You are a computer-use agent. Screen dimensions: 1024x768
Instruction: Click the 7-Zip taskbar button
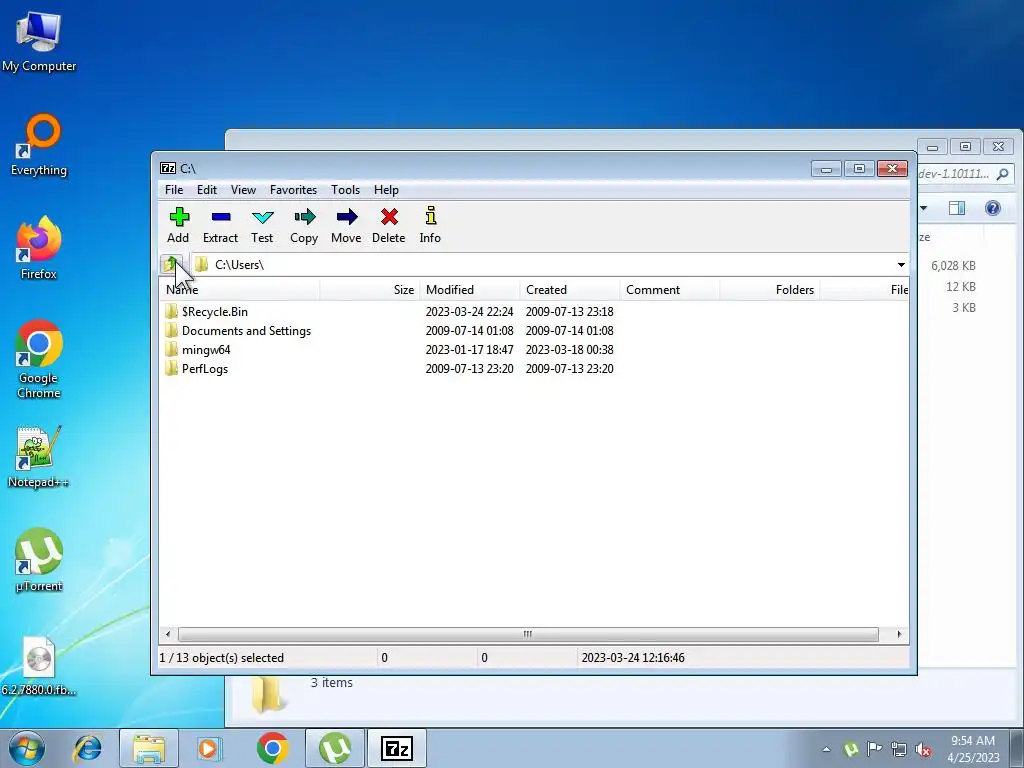point(396,748)
